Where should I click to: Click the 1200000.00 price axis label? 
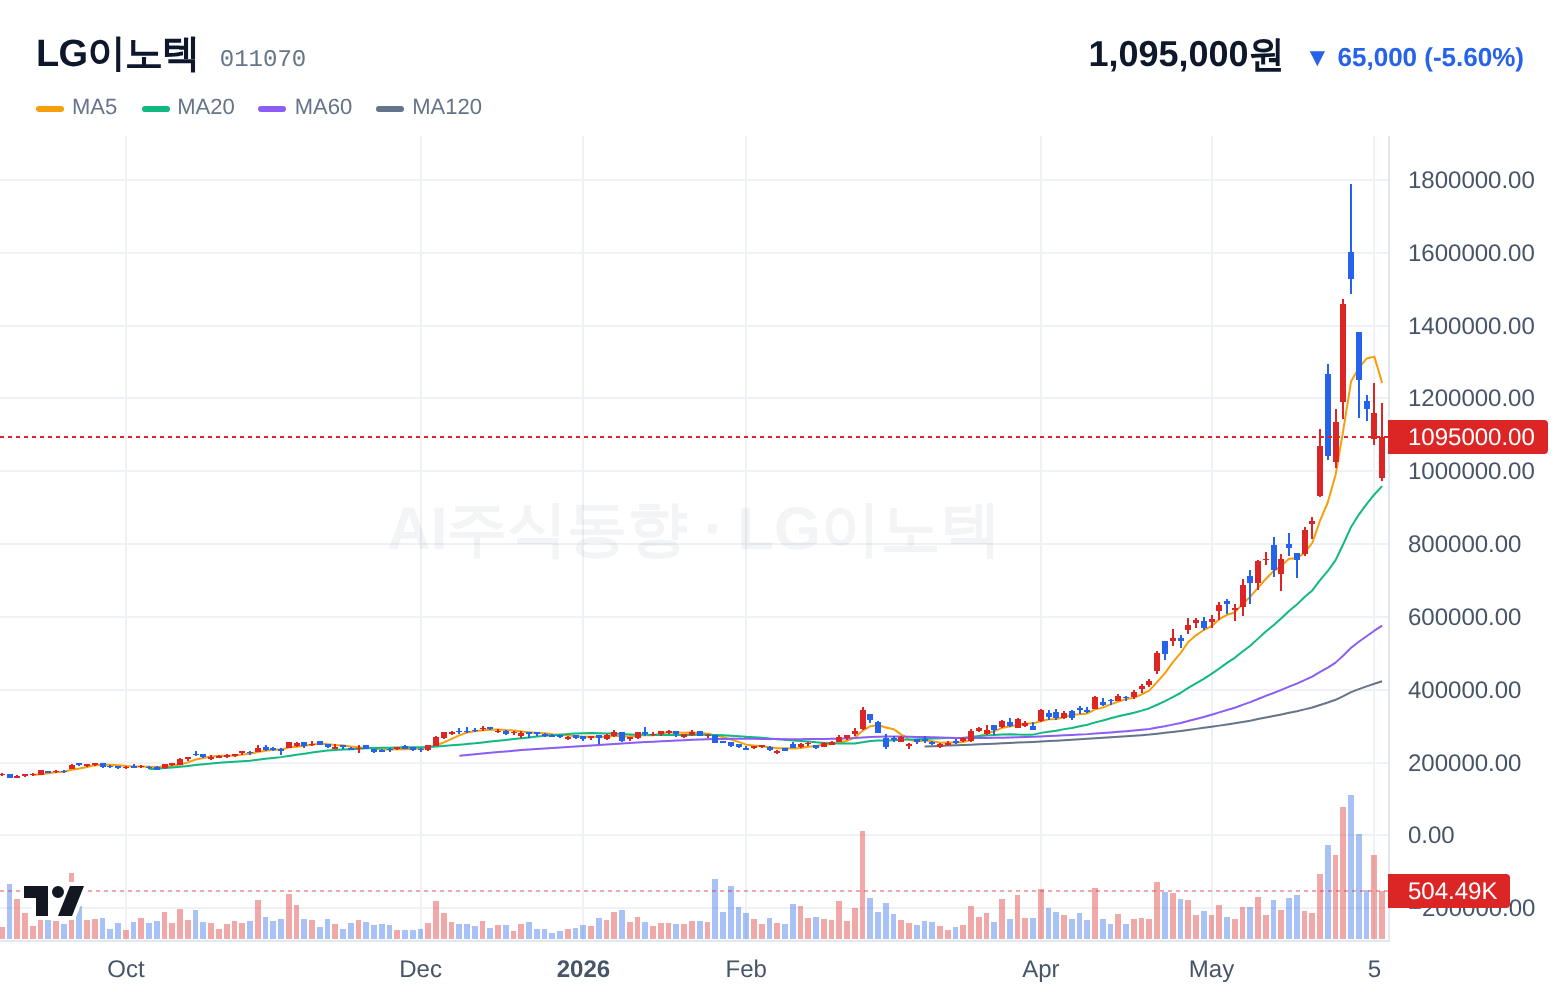coord(1470,398)
